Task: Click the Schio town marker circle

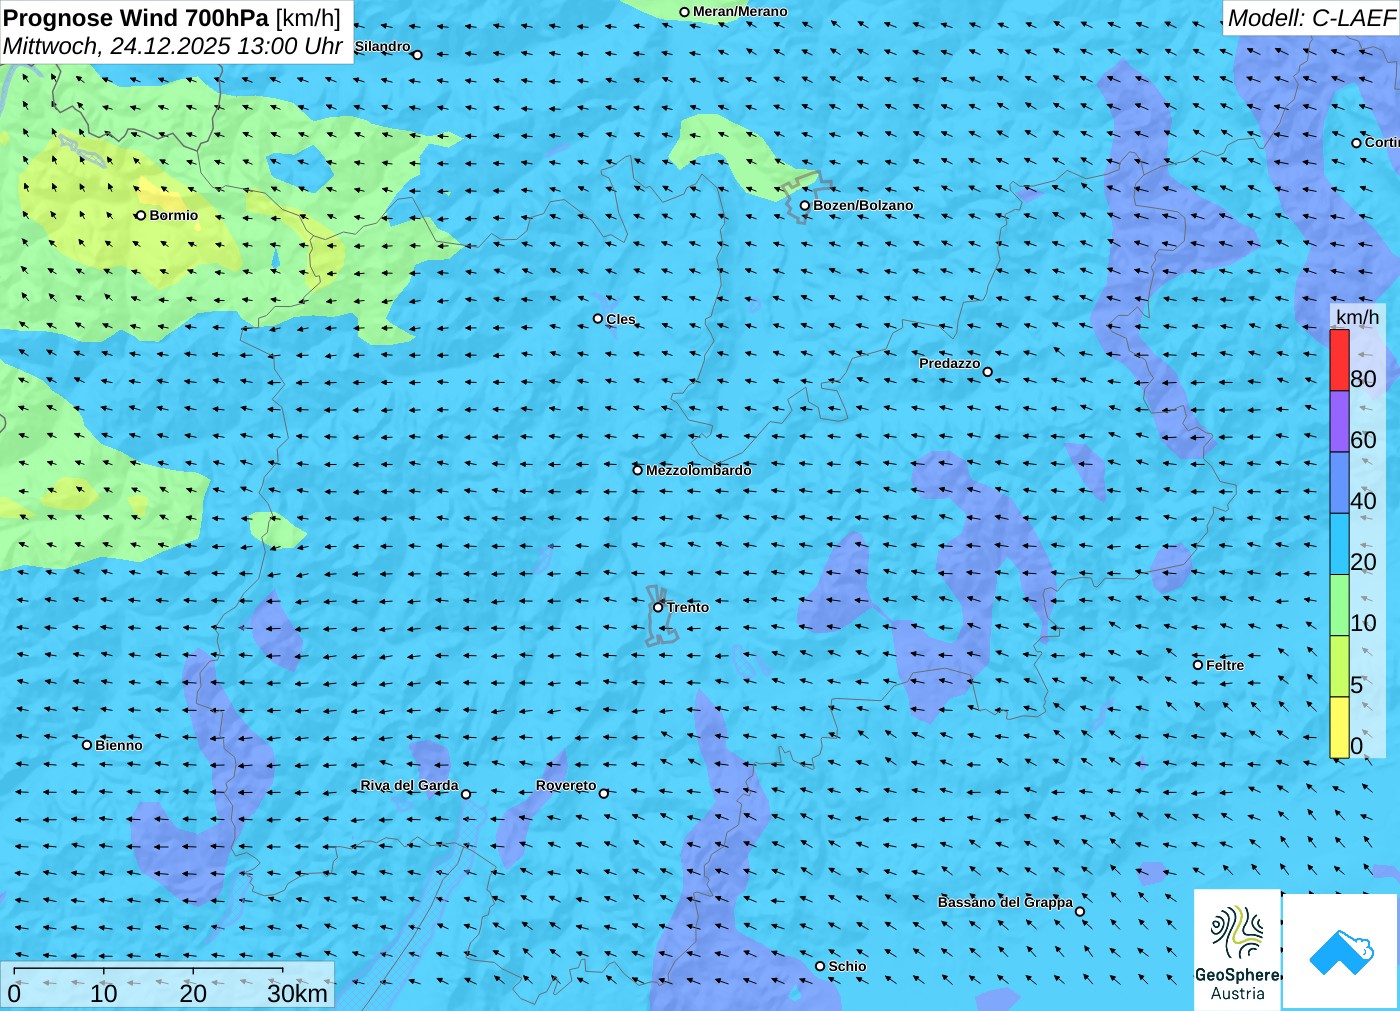Action: (x=820, y=966)
